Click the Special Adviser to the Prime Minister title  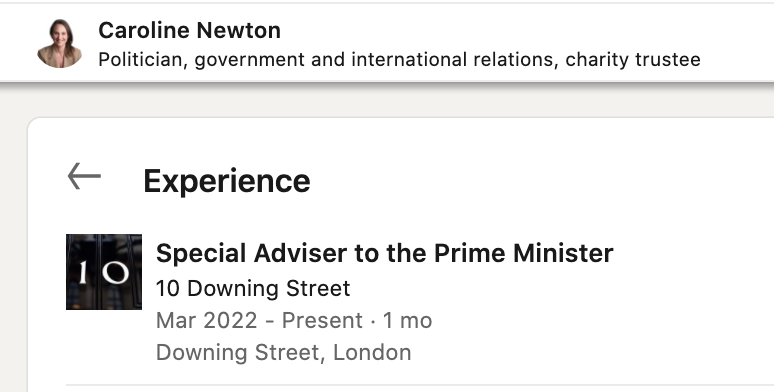385,253
